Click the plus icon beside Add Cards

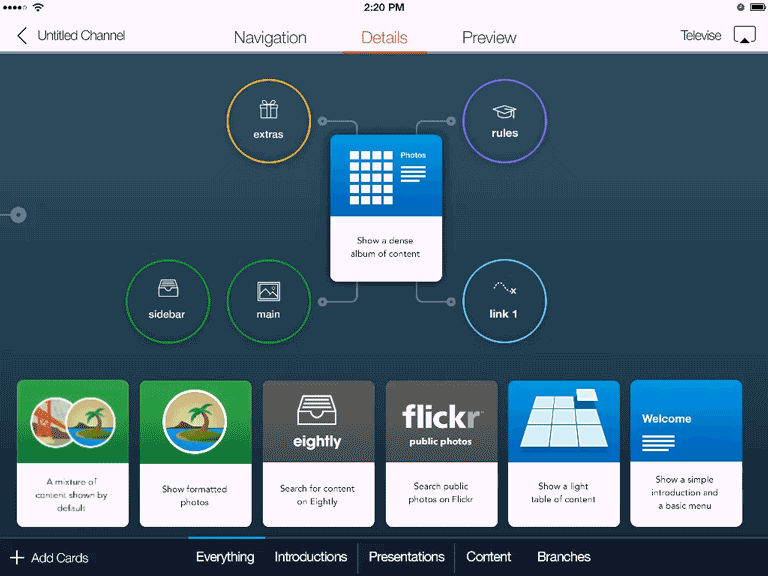pos(17,557)
